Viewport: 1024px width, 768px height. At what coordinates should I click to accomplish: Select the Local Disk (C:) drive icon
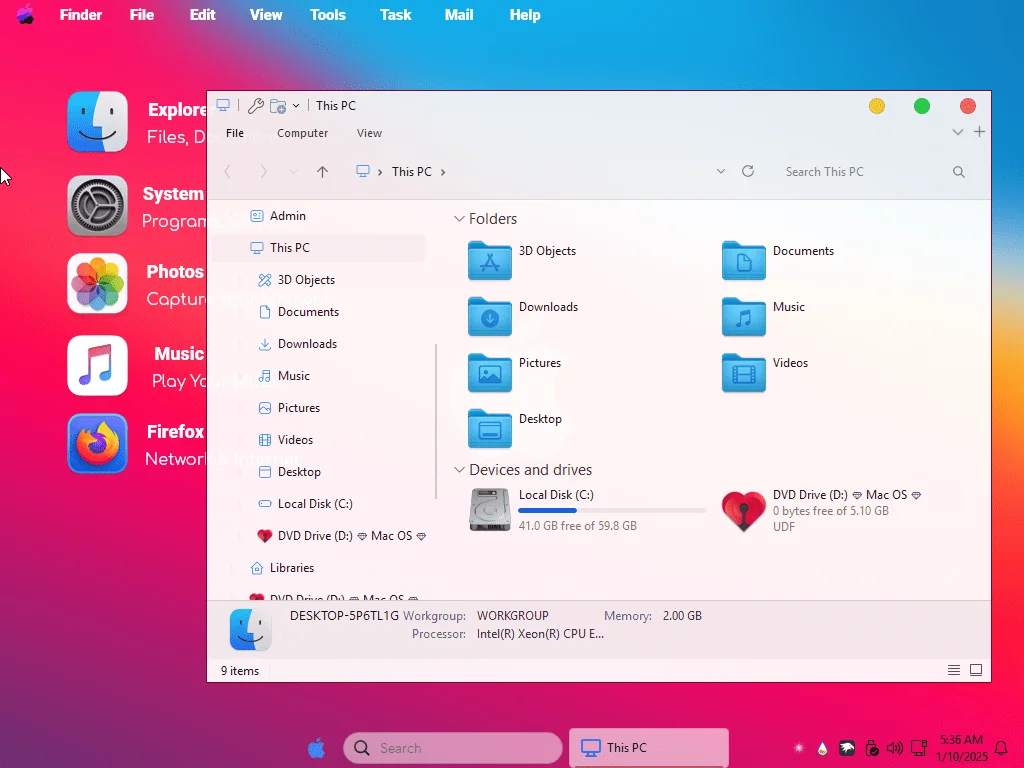(490, 510)
